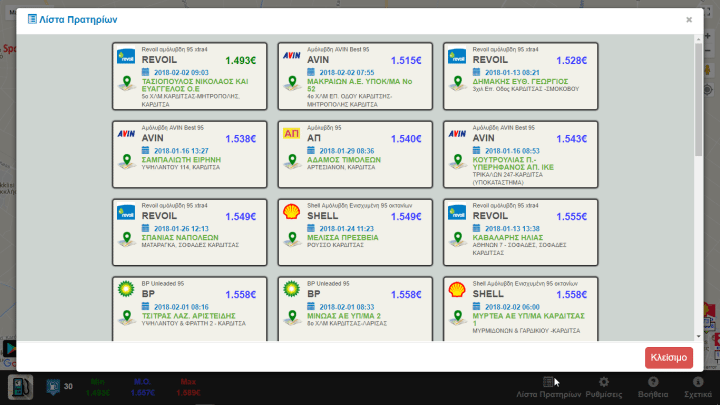Open ΚΟΥΤΡΟΥΛΙΑΣ Π.-ΥΠΕΡΗΦΑΝΟΣ ΑΠ. ΙΚΕ link
This screenshot has height=405, width=720.
click(x=513, y=163)
